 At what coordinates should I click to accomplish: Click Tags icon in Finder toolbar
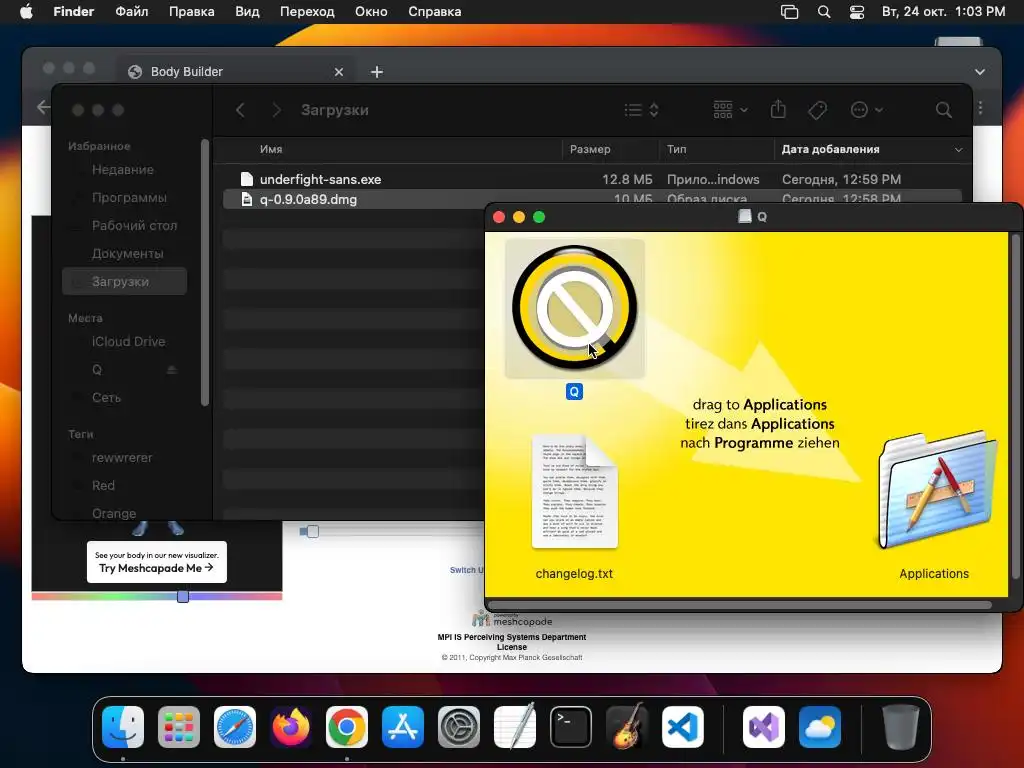(x=817, y=110)
